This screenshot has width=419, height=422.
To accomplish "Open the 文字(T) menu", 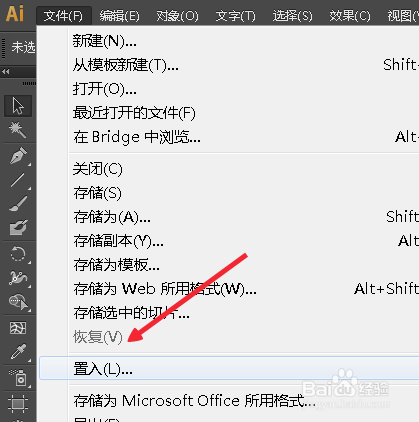I will (x=235, y=16).
